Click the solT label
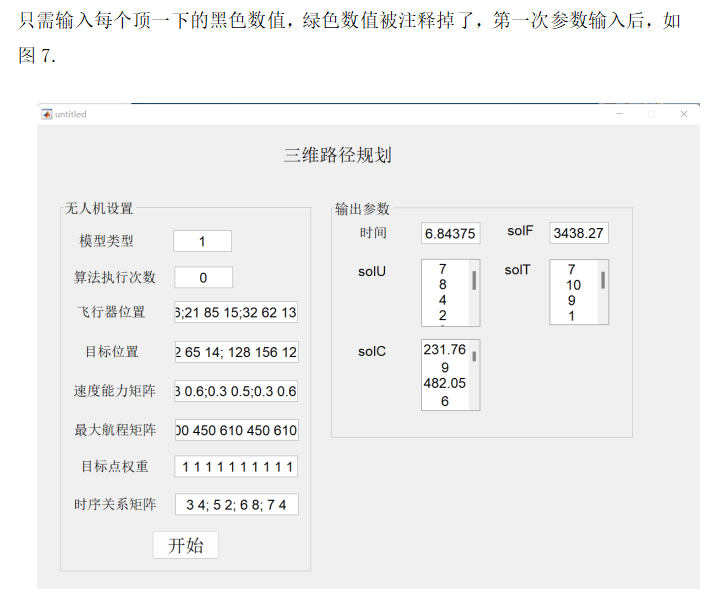This screenshot has width=717, height=604. [x=517, y=270]
